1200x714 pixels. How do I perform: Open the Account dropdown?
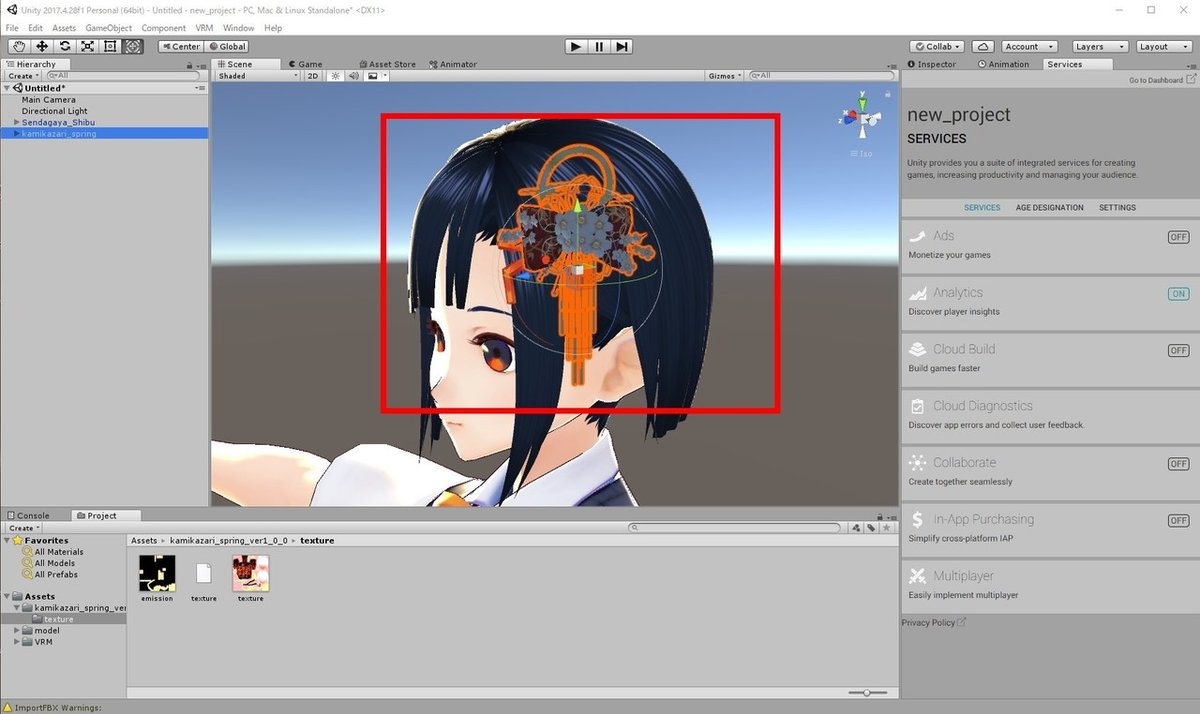click(x=1028, y=46)
